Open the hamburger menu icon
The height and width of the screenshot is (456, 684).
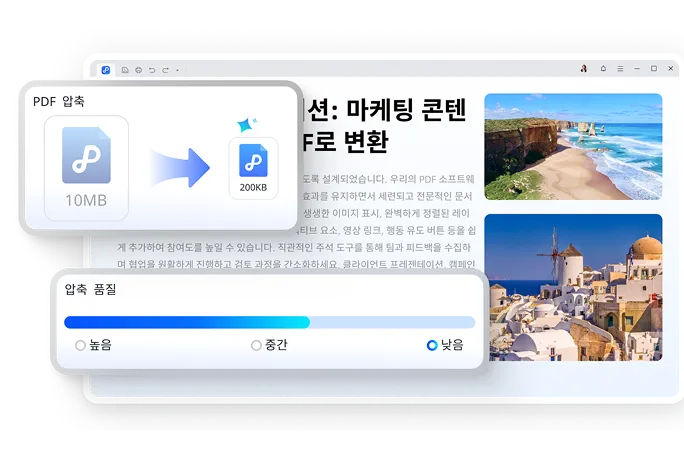pyautogui.click(x=620, y=69)
